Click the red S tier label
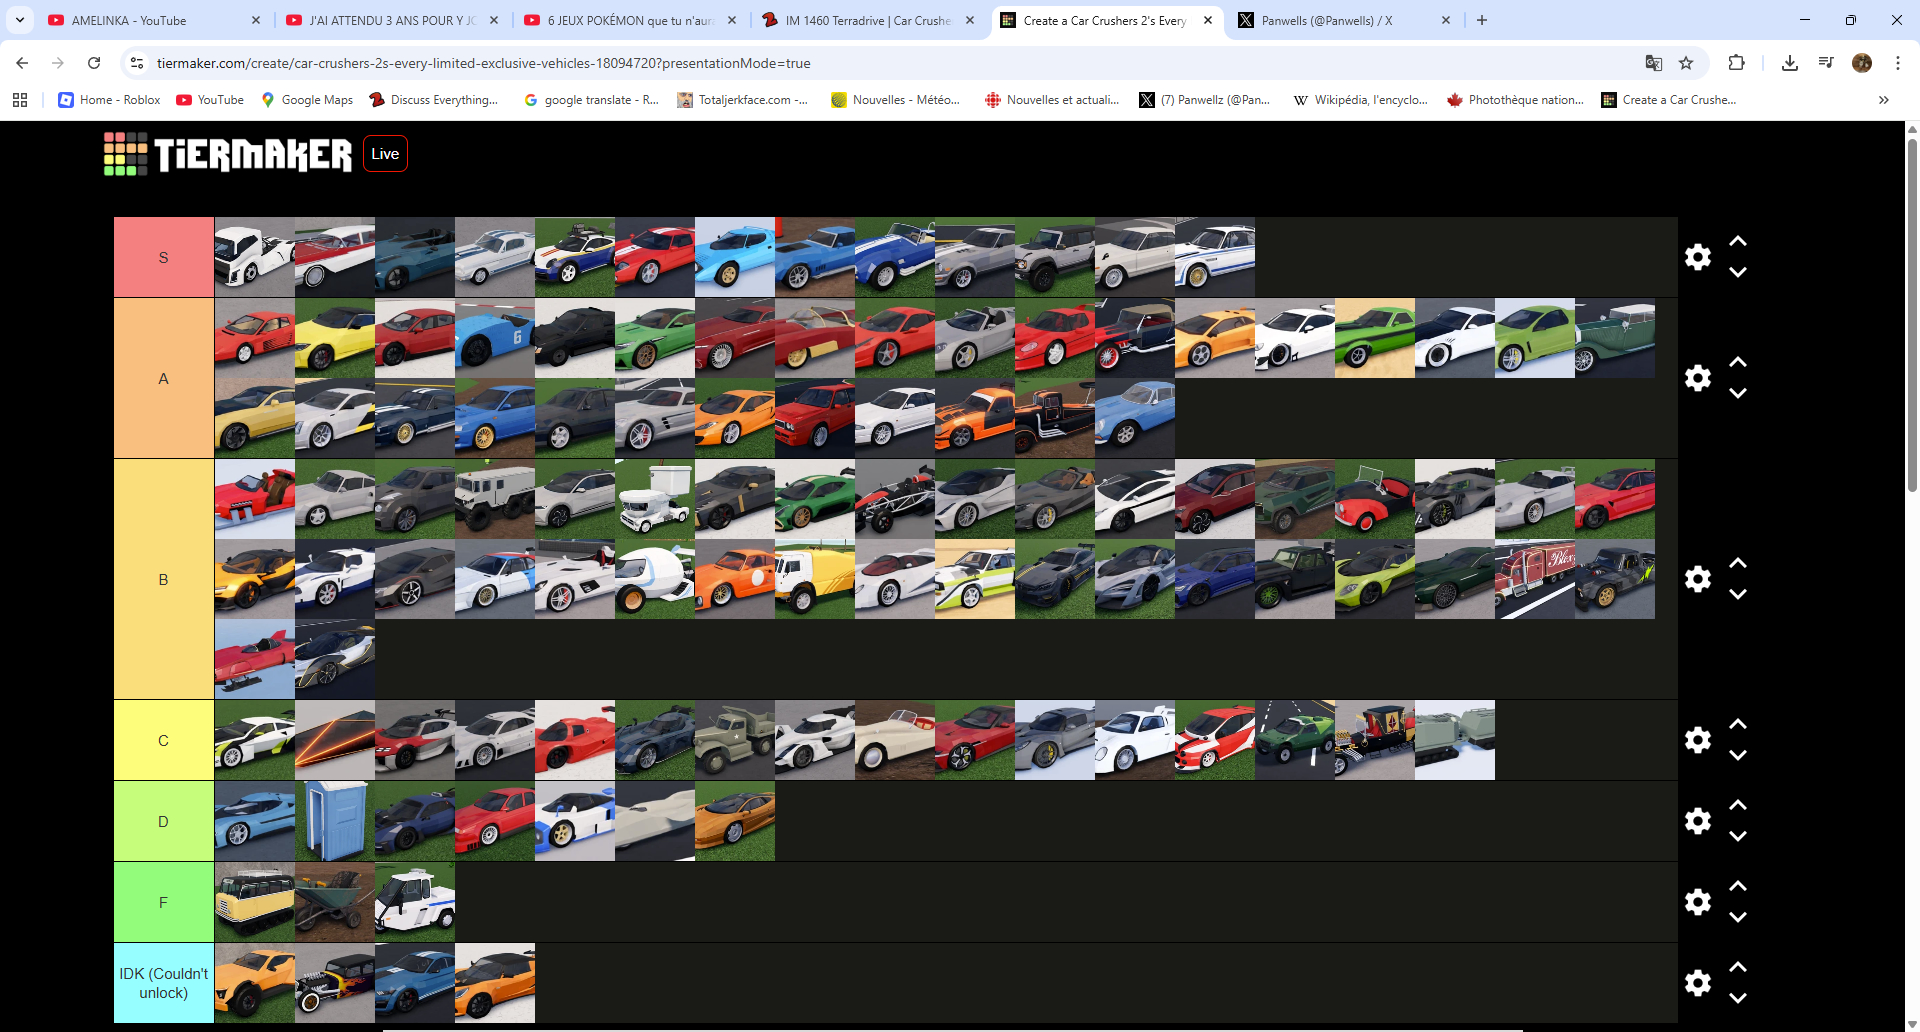Viewport: 1920px width, 1032px height. pos(164,258)
